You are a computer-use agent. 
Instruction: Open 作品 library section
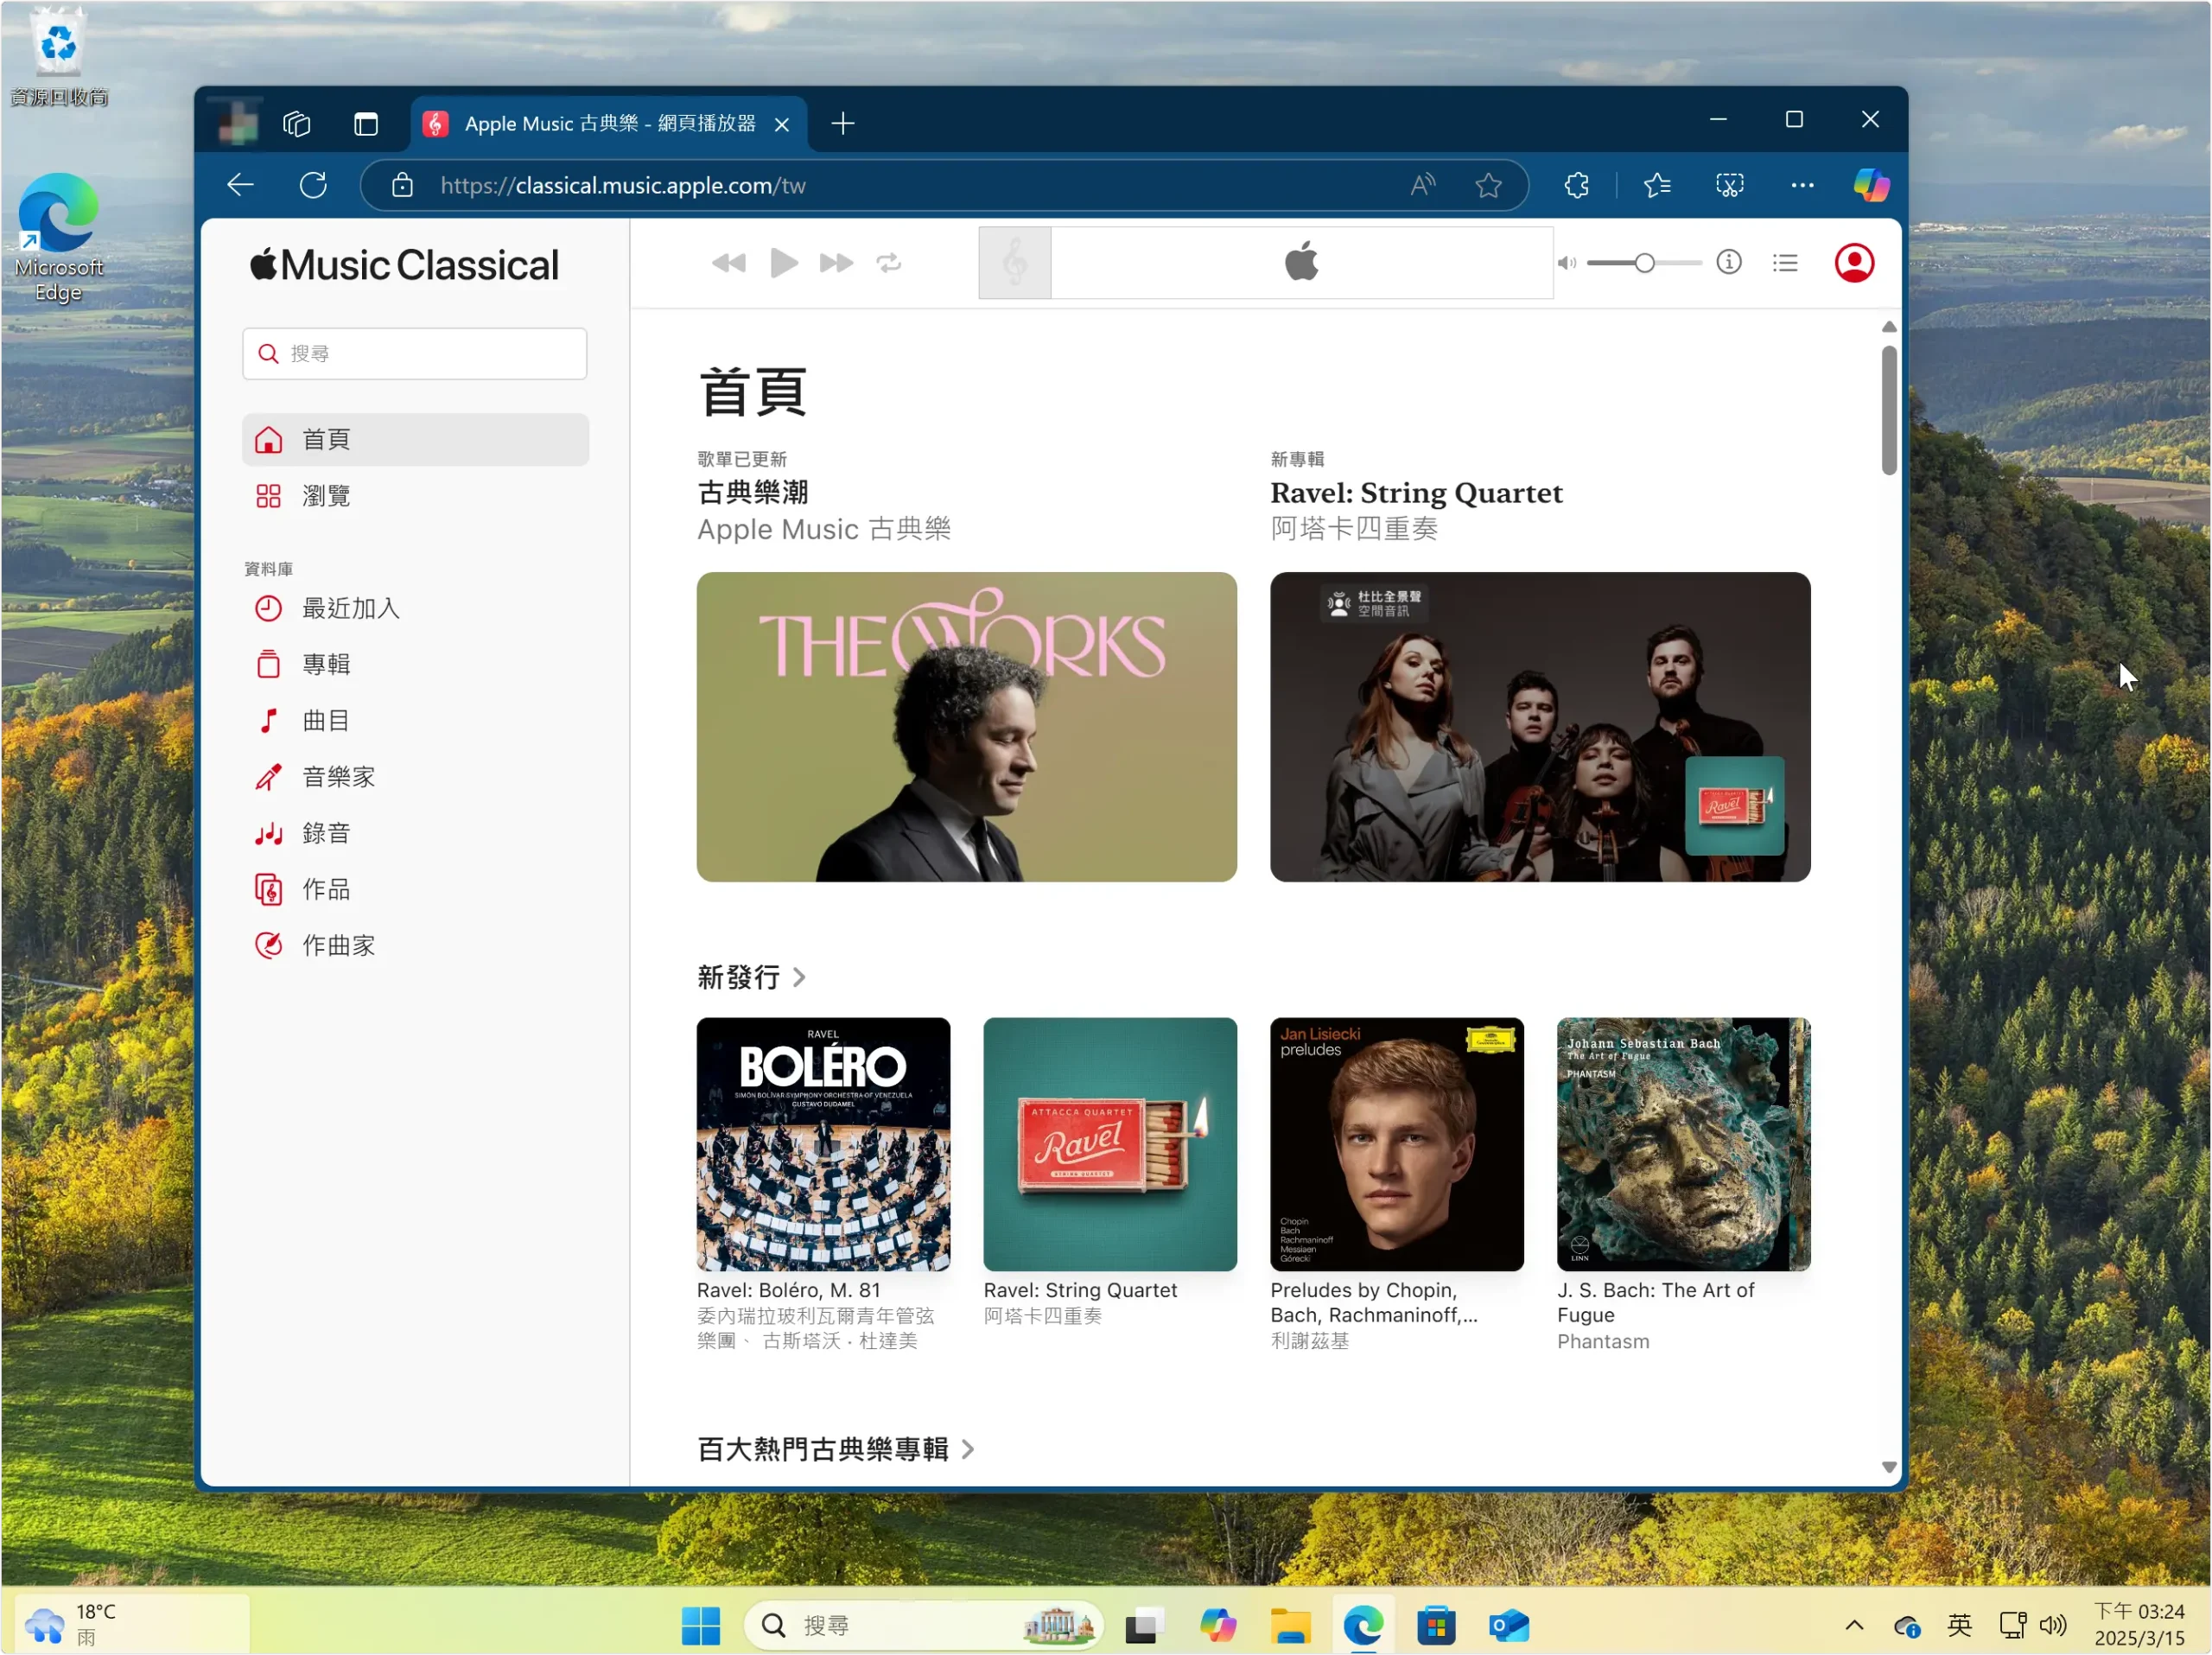(x=415, y=889)
